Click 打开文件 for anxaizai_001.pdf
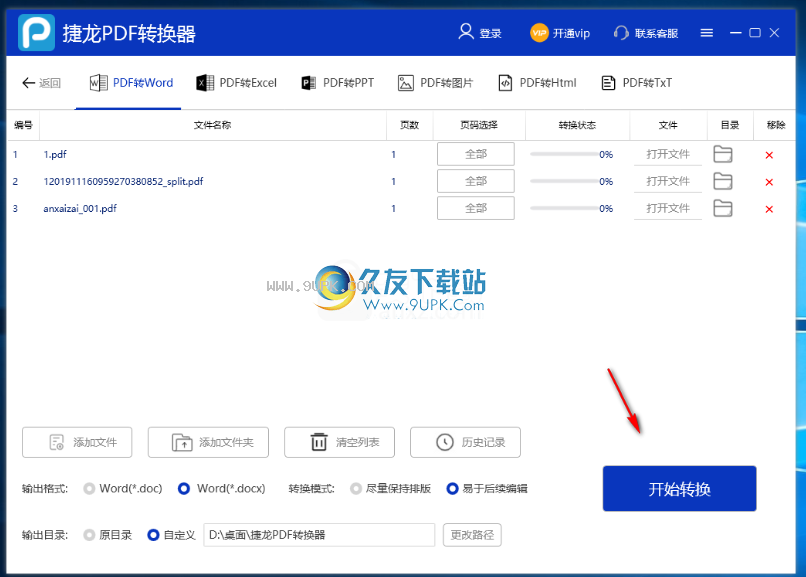 tap(668, 209)
